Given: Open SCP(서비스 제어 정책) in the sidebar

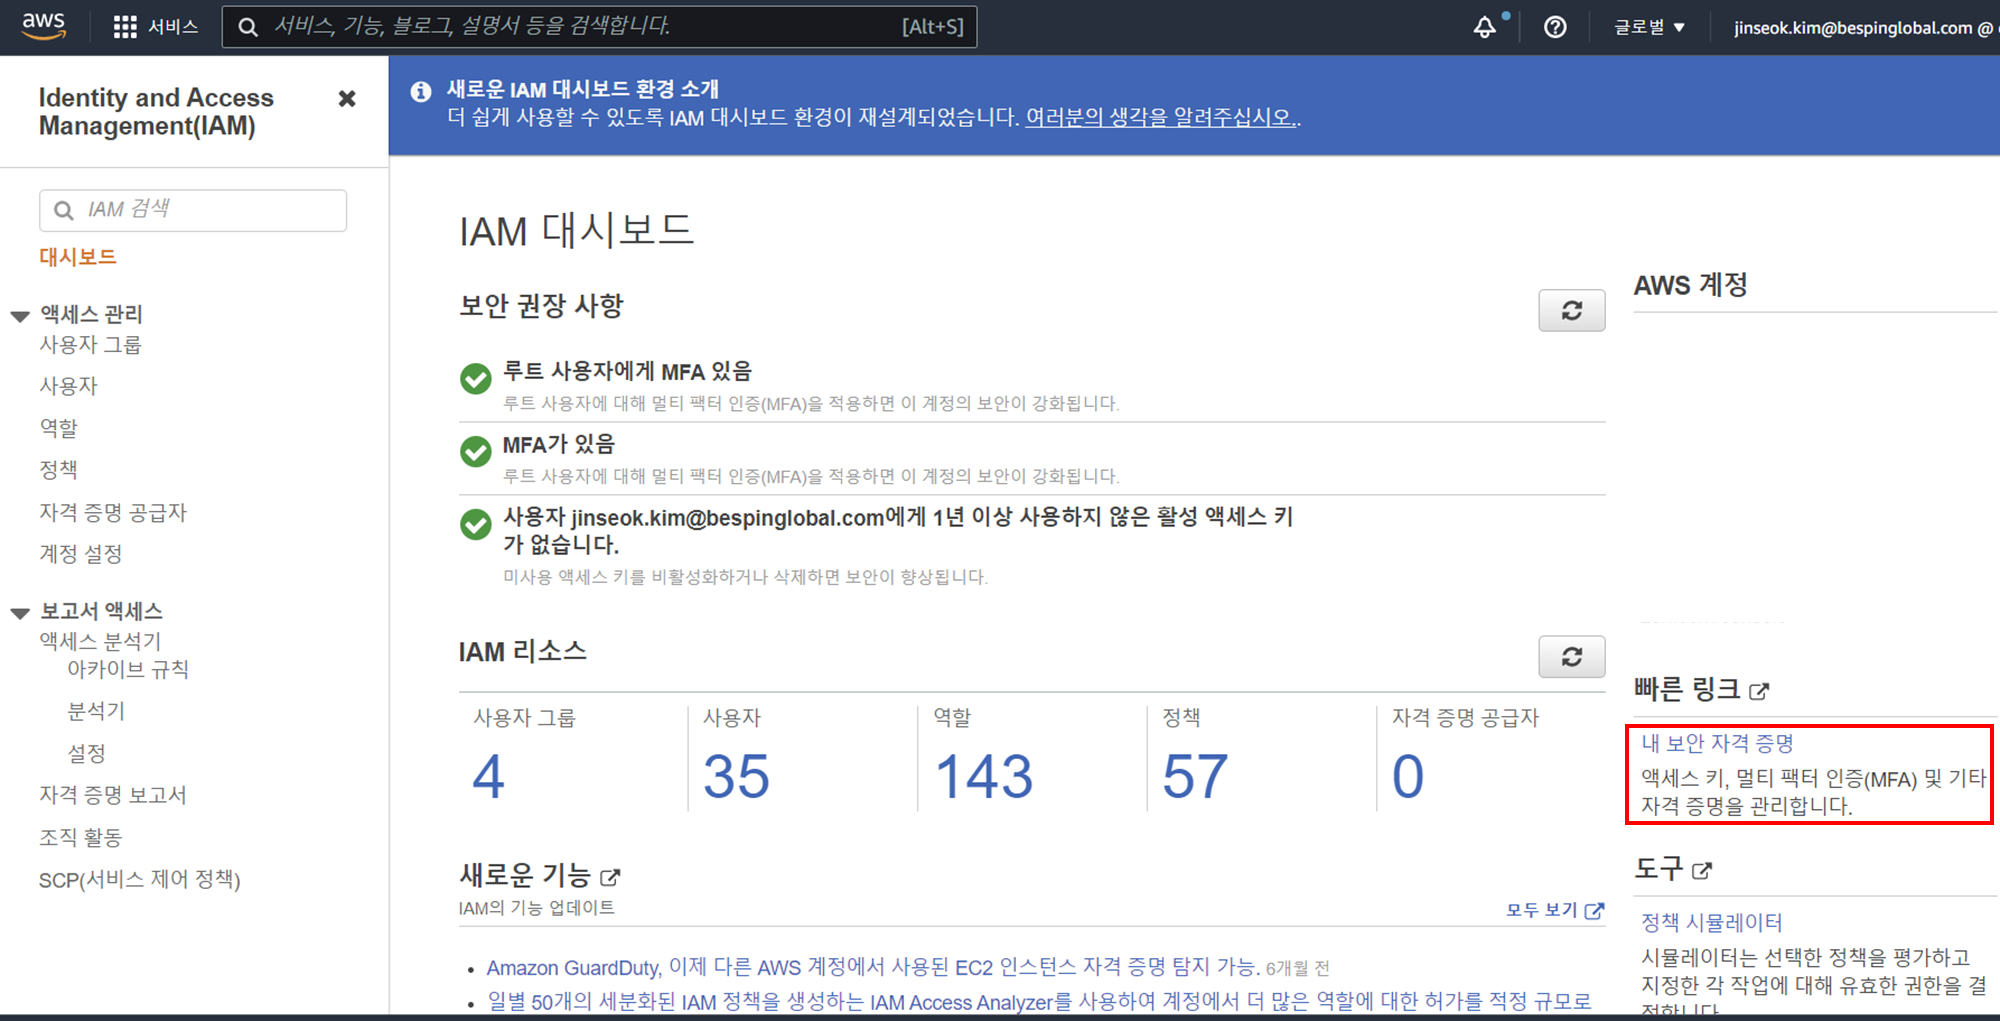Looking at the screenshot, I should 140,880.
